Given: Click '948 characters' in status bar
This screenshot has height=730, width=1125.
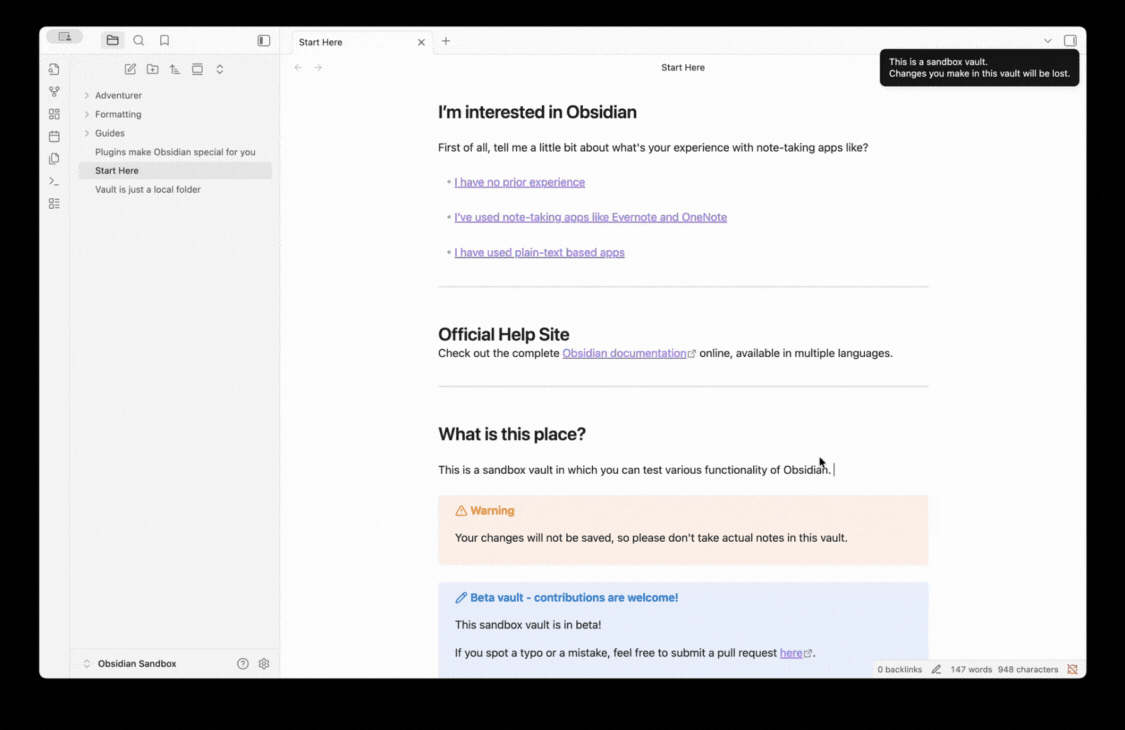Looking at the screenshot, I should point(1027,670).
